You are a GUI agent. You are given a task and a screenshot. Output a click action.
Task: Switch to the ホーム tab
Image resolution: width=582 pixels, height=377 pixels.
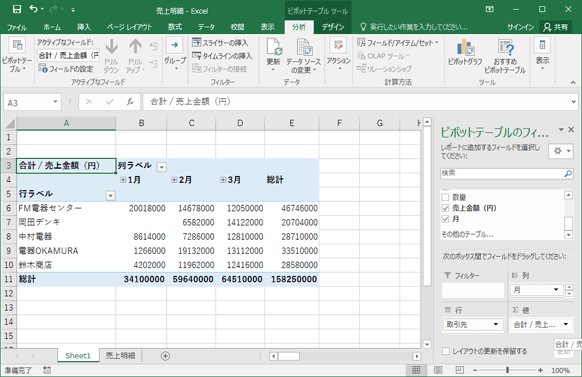click(52, 27)
